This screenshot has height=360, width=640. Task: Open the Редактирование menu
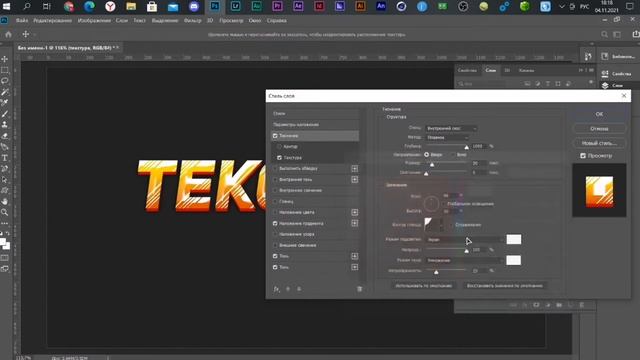tap(52, 20)
